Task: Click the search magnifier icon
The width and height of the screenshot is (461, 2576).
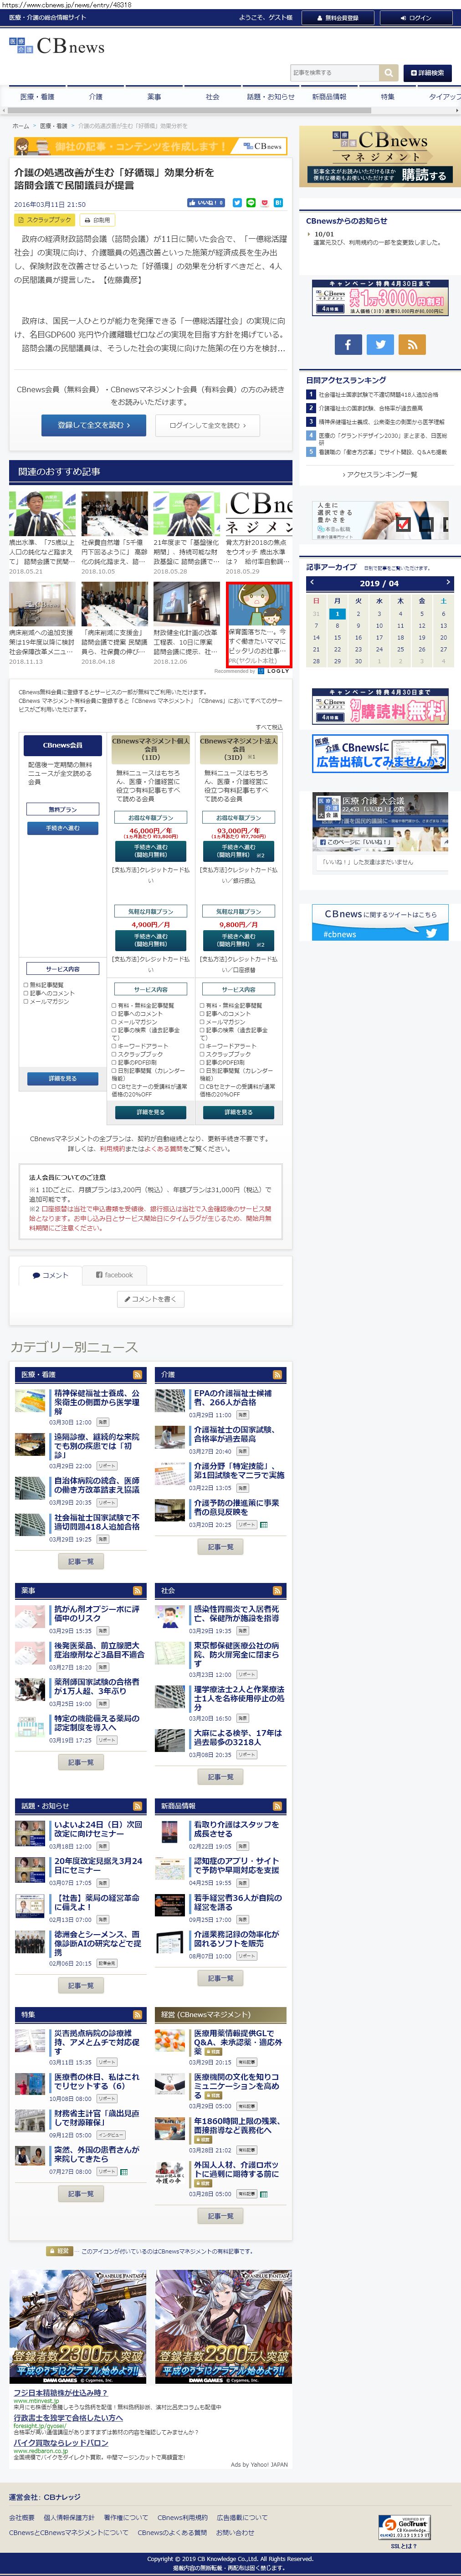Action: pos(388,73)
